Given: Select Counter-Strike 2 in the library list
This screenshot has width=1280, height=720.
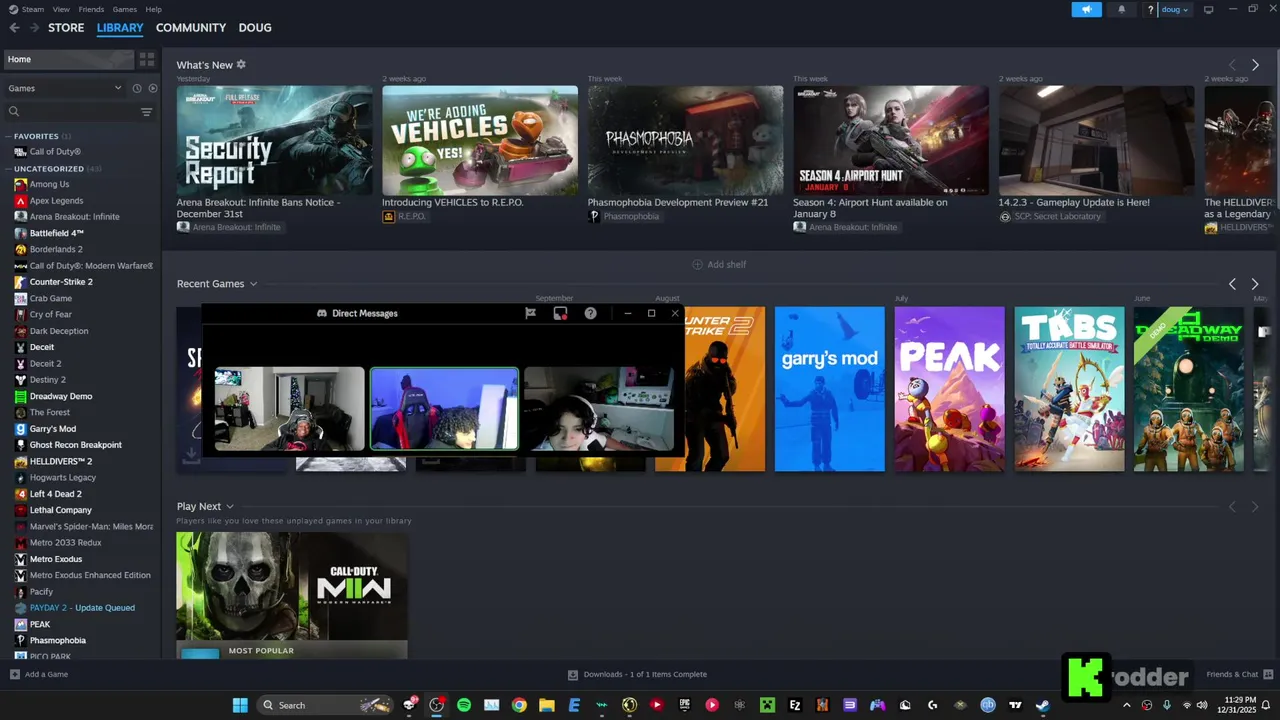Looking at the screenshot, I should 60,282.
